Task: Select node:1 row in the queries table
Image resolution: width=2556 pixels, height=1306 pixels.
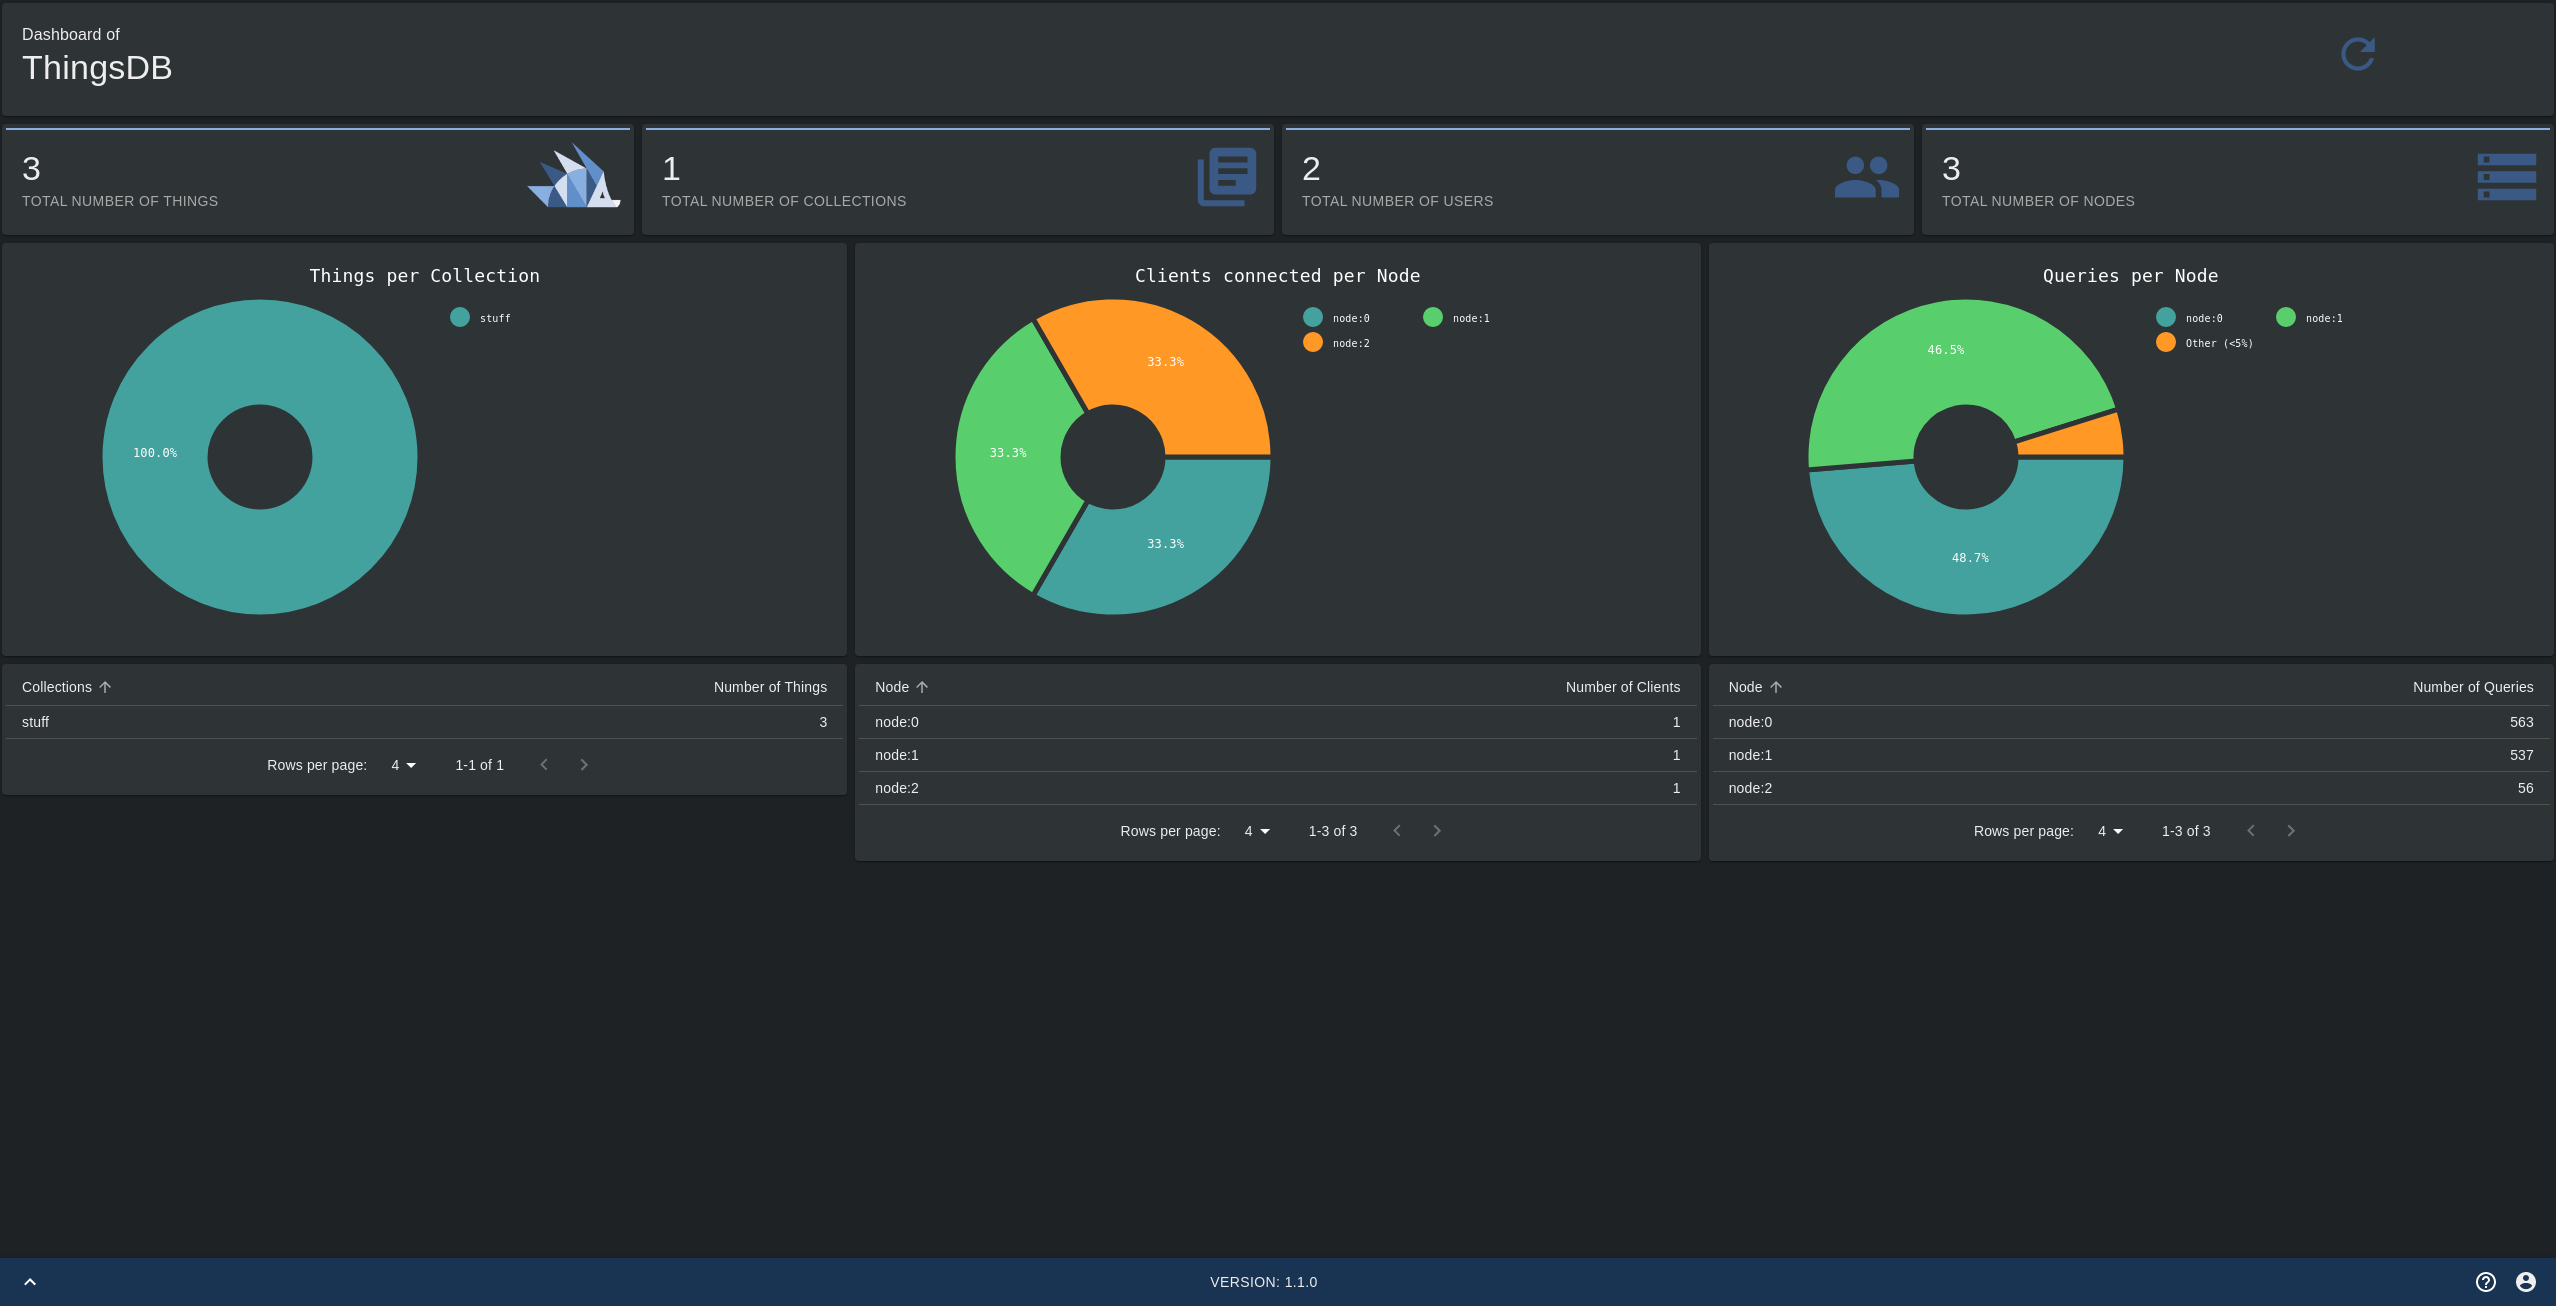Action: click(2131, 755)
